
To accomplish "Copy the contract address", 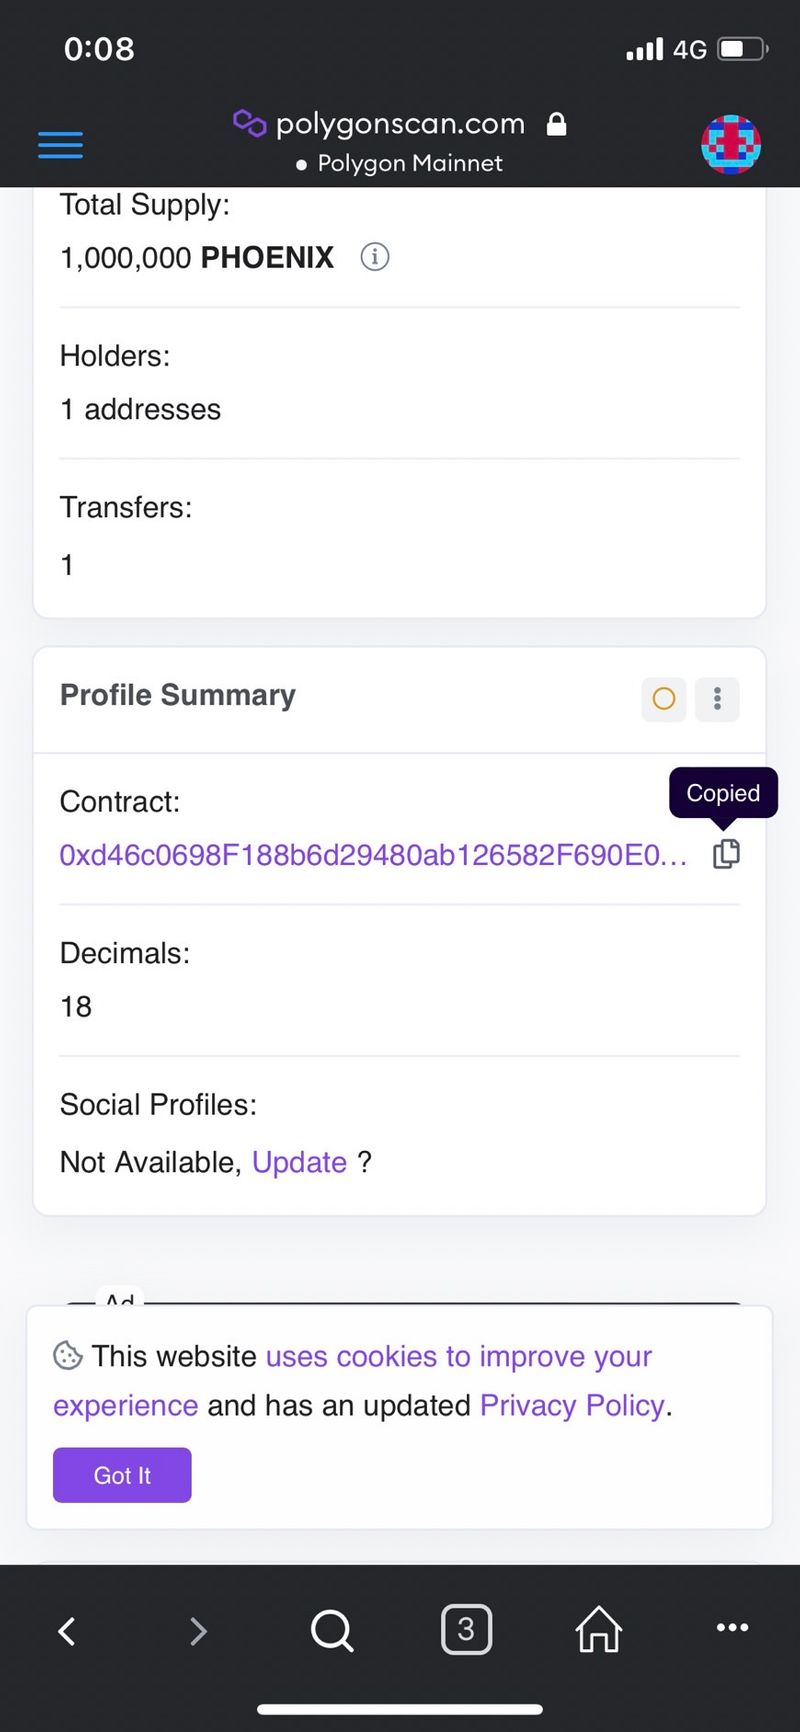I will click(x=726, y=854).
